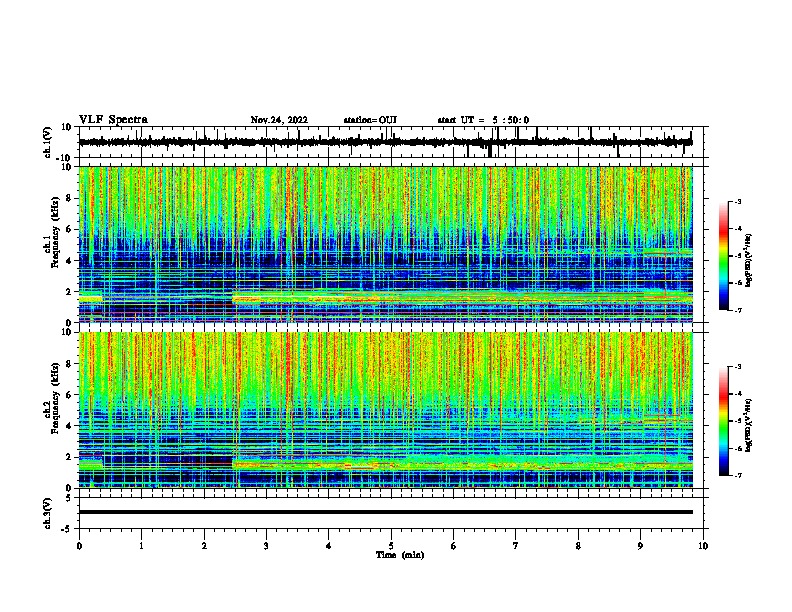
Task: Click the time-axis tick label "2"
Action: coord(204,546)
